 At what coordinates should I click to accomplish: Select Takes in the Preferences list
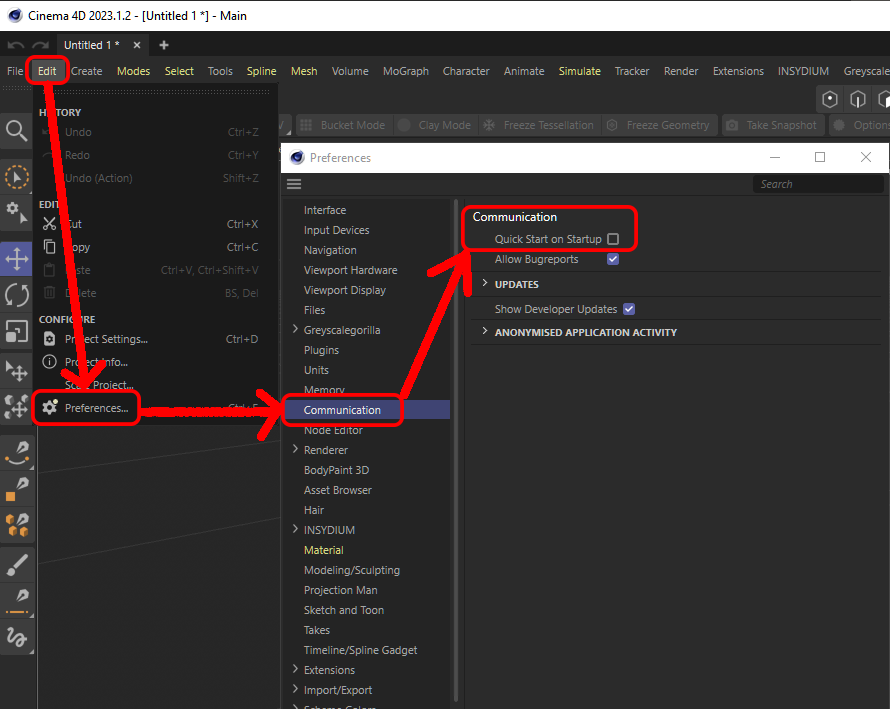pyautogui.click(x=317, y=630)
